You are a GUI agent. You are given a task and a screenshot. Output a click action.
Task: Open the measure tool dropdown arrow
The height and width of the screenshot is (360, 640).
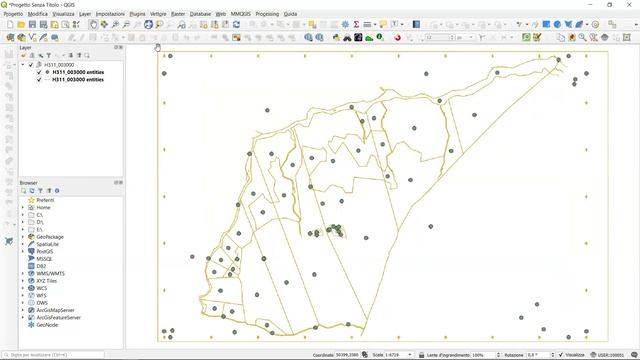[375, 24]
